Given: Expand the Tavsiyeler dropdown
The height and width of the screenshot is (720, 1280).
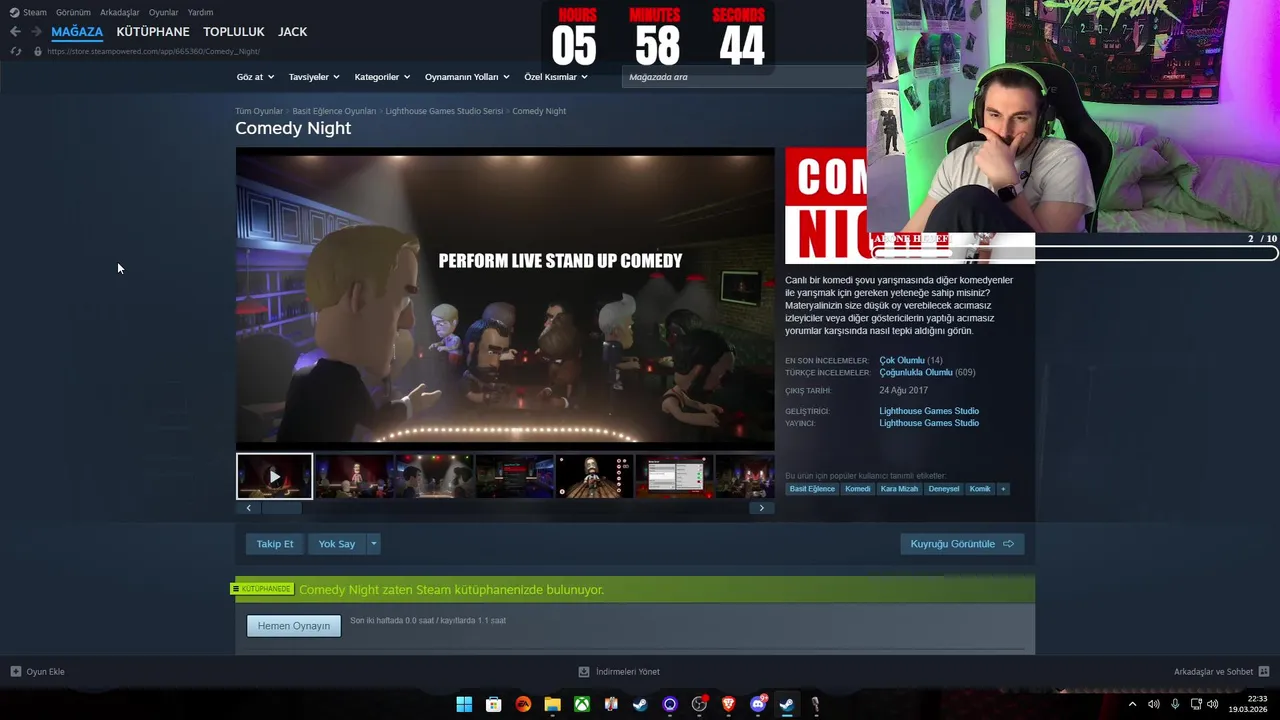Looking at the screenshot, I should (x=314, y=77).
